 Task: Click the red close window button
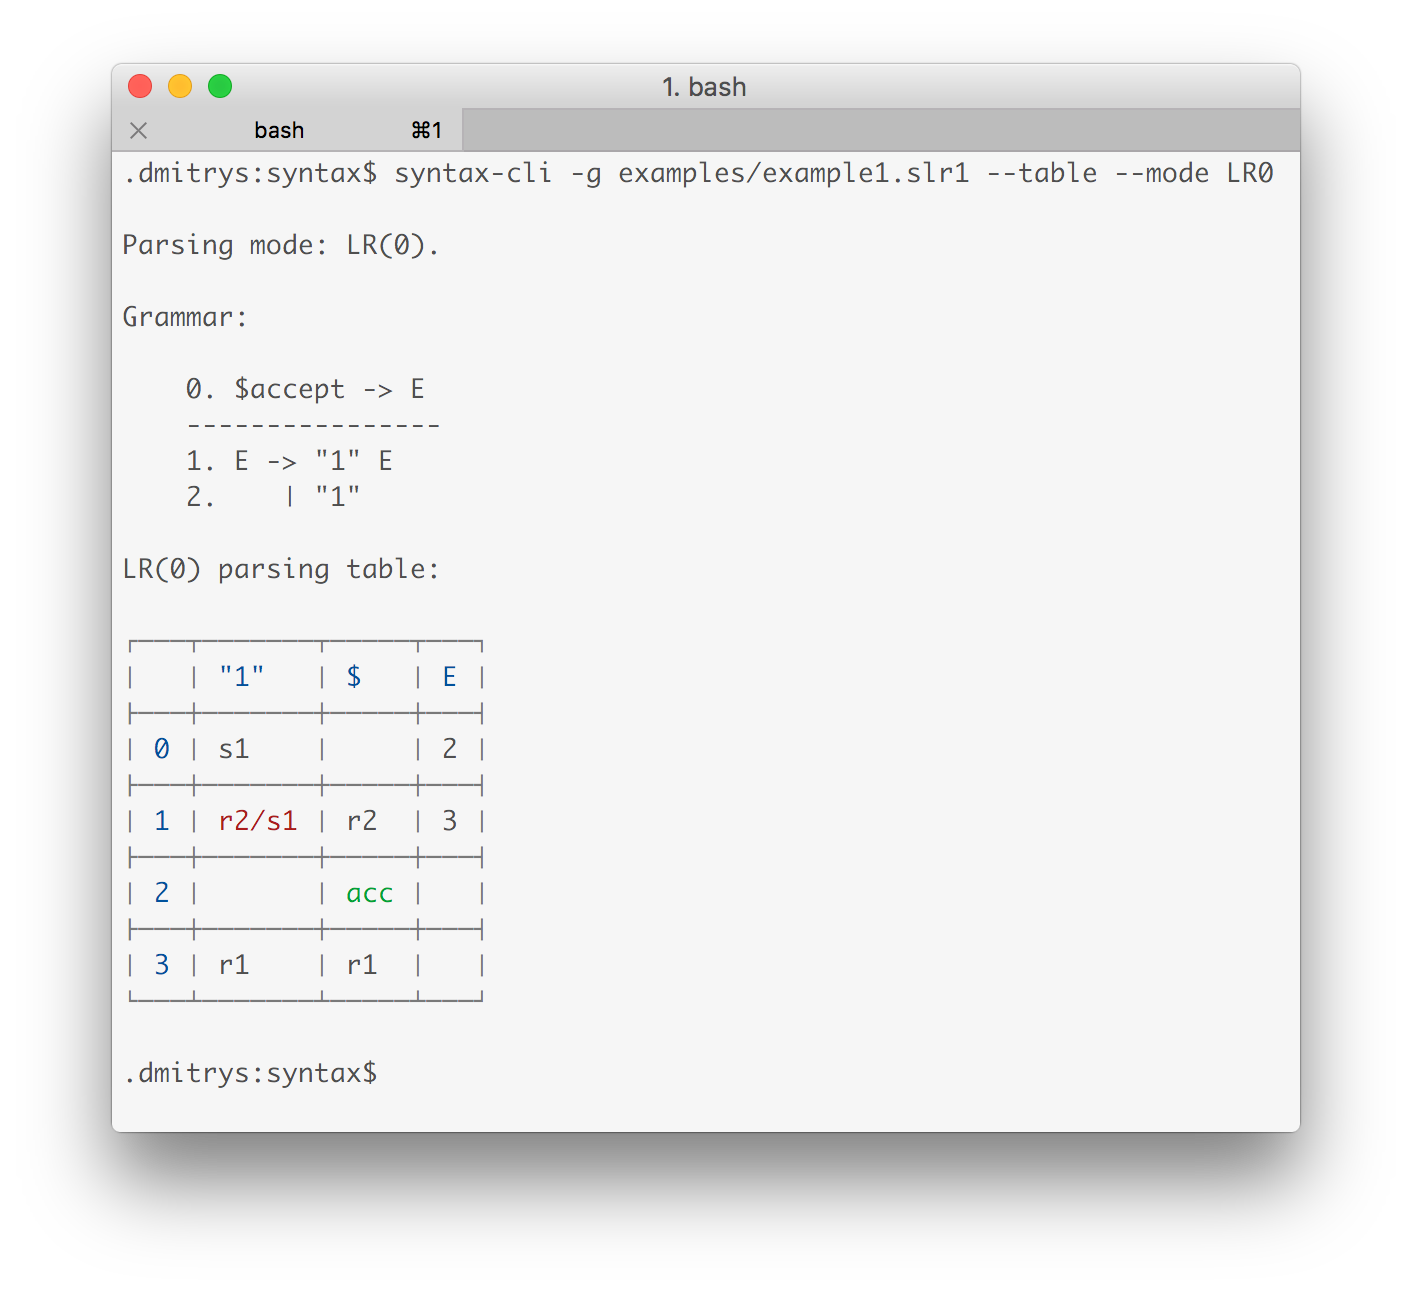(140, 87)
